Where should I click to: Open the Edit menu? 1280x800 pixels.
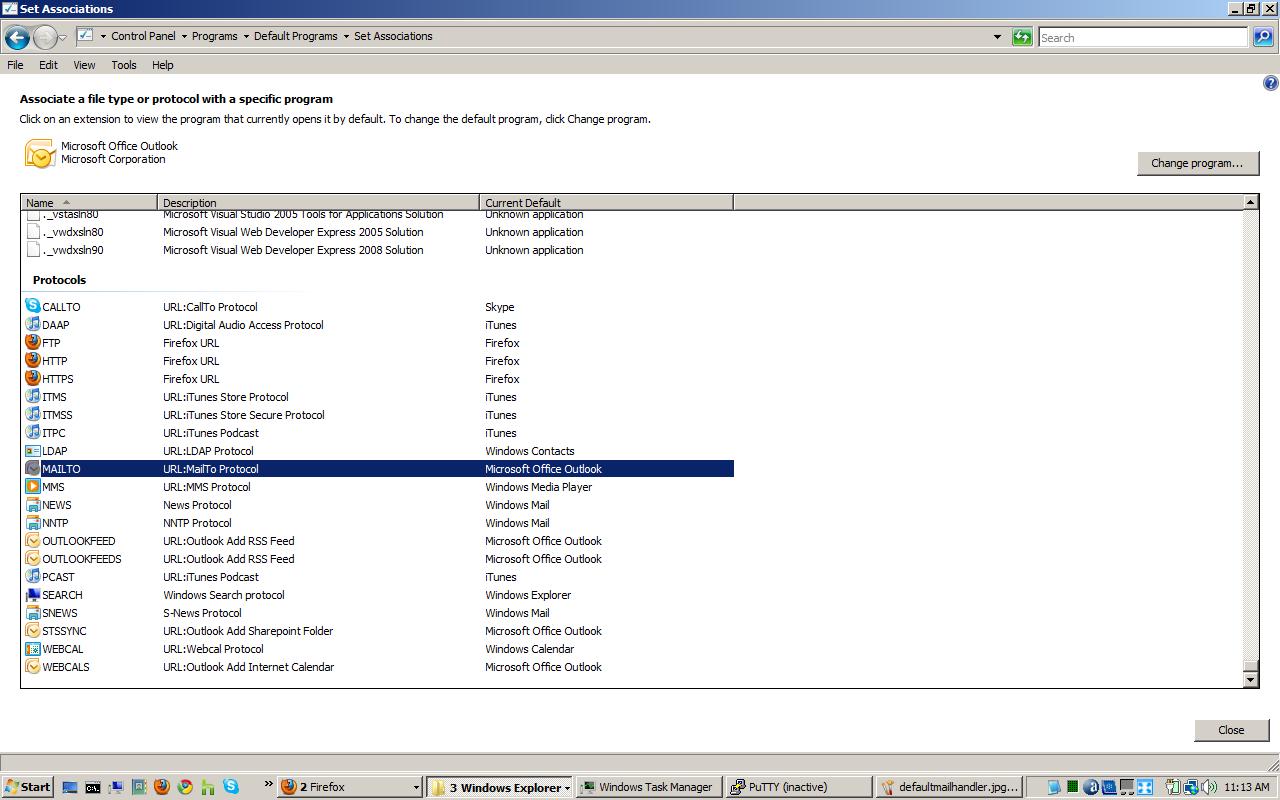pos(48,65)
